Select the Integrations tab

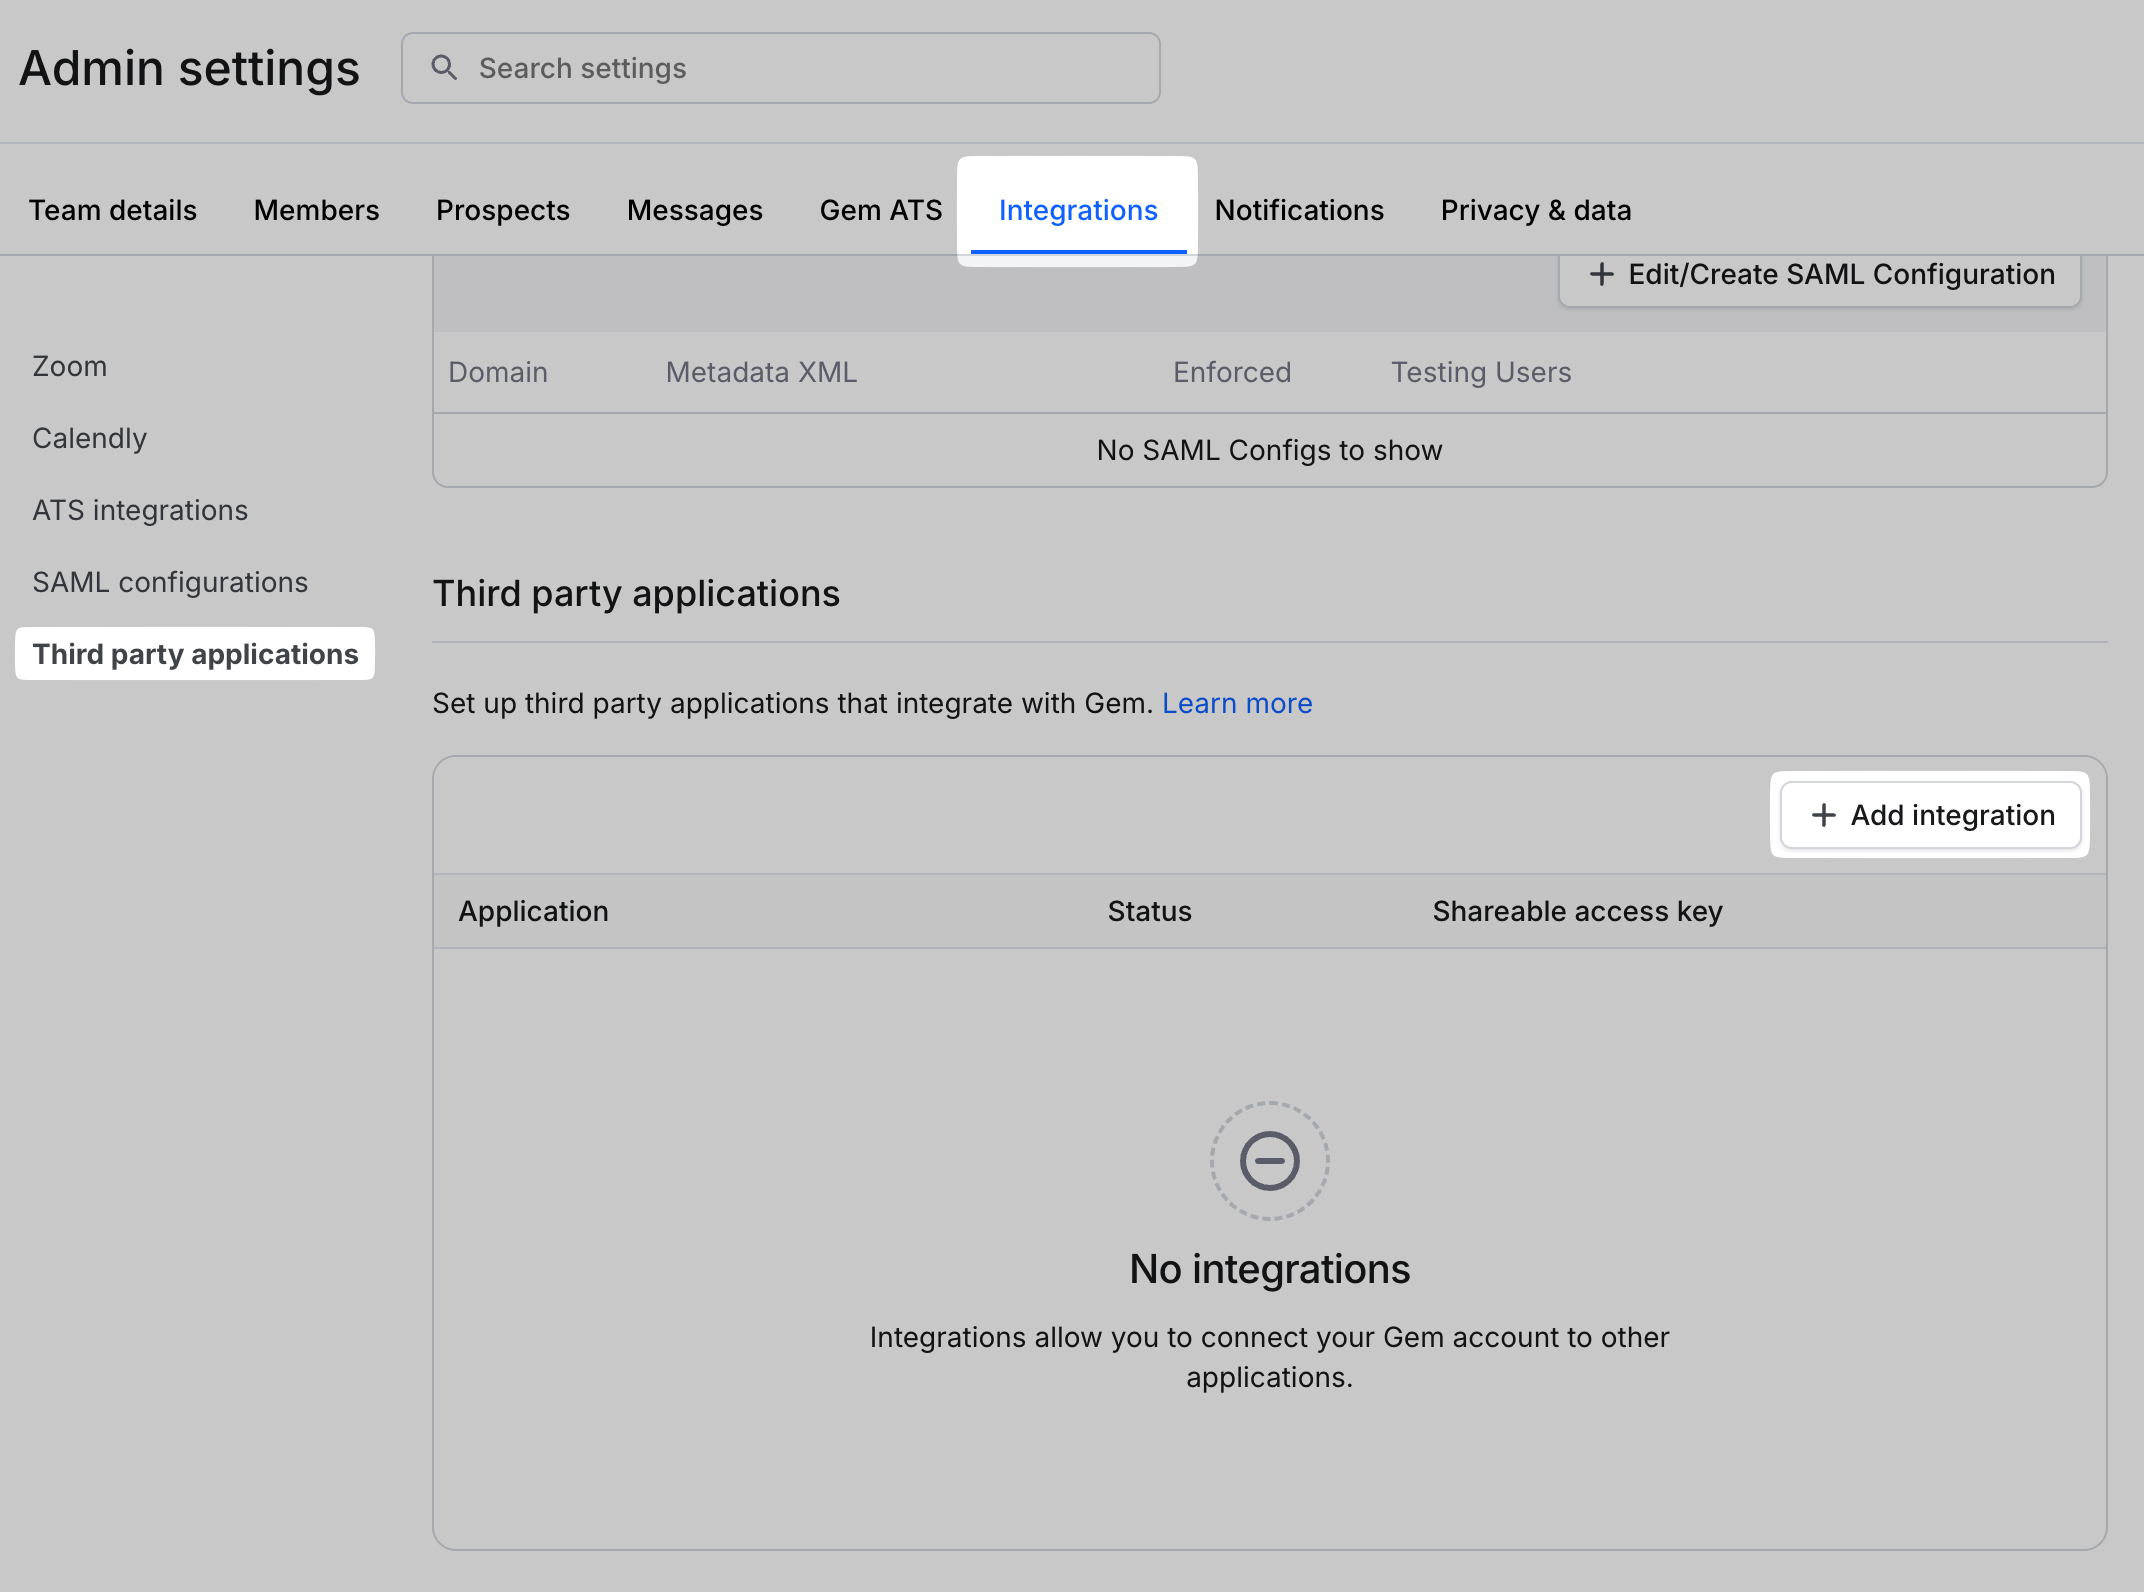pos(1077,210)
